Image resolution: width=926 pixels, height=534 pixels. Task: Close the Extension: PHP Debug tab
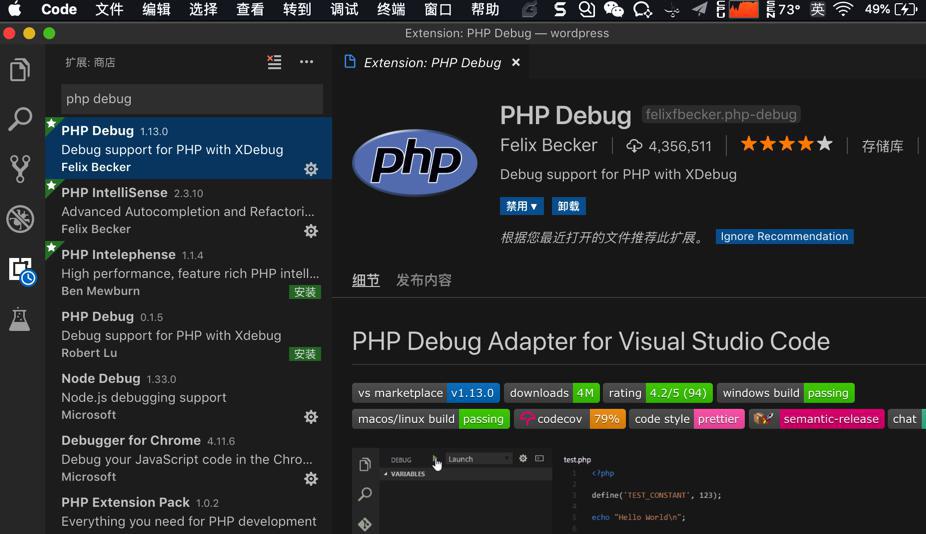pyautogui.click(x=516, y=62)
